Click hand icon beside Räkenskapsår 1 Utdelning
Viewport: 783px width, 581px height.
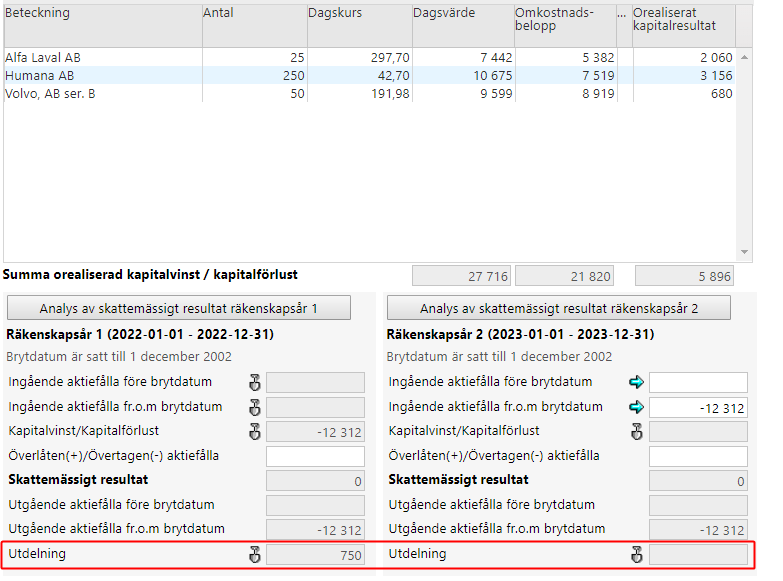point(255,555)
